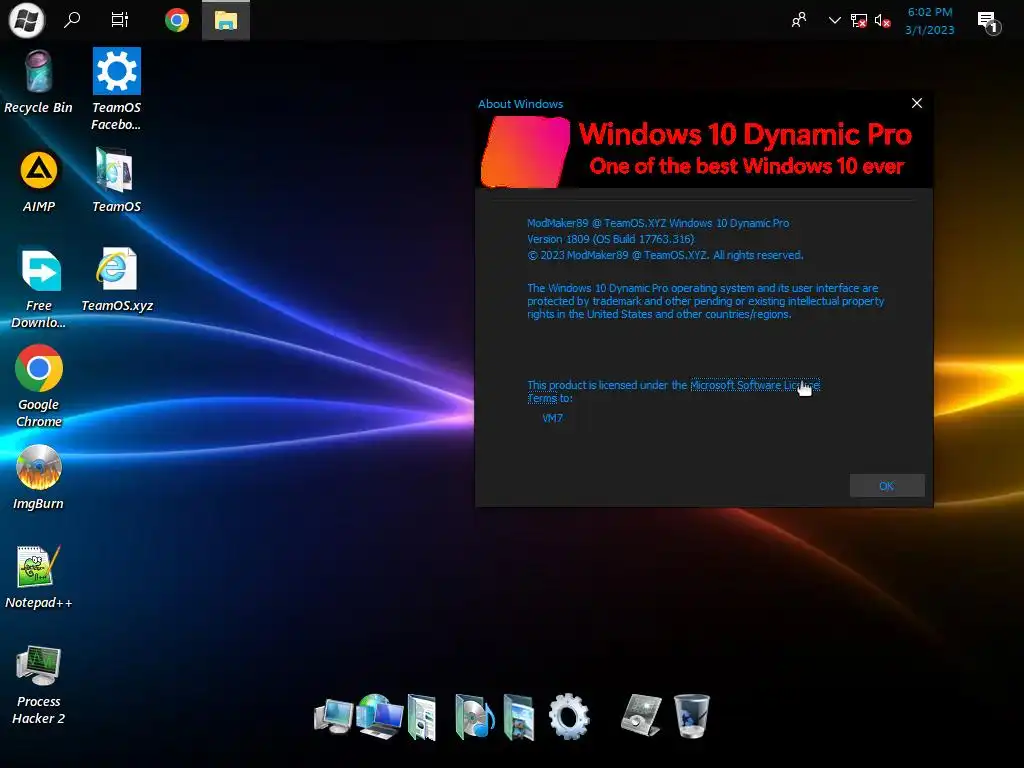Click the 'VM7' licensee text
1024x768 pixels.
coord(552,418)
